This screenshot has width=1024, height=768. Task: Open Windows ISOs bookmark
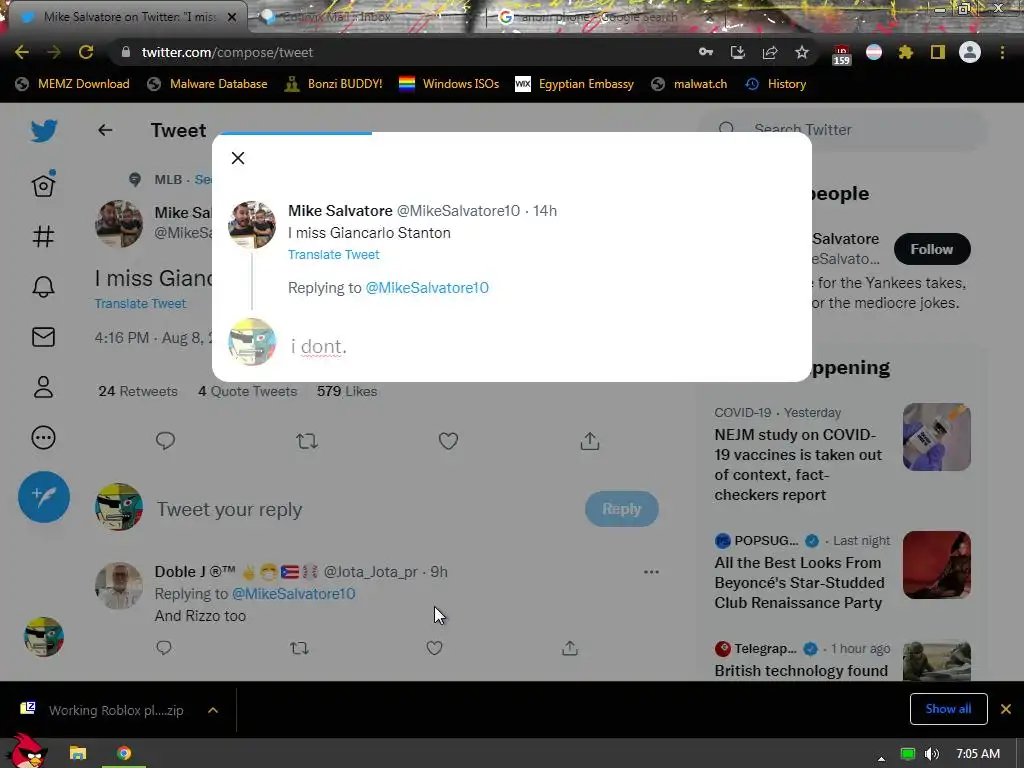point(449,84)
